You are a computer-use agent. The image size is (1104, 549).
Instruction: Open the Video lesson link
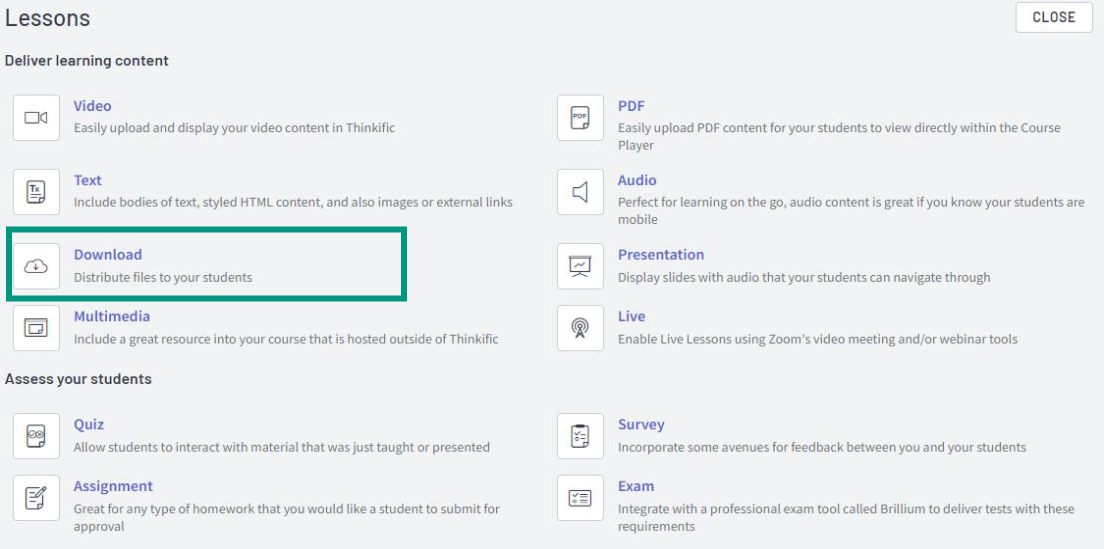[92, 106]
